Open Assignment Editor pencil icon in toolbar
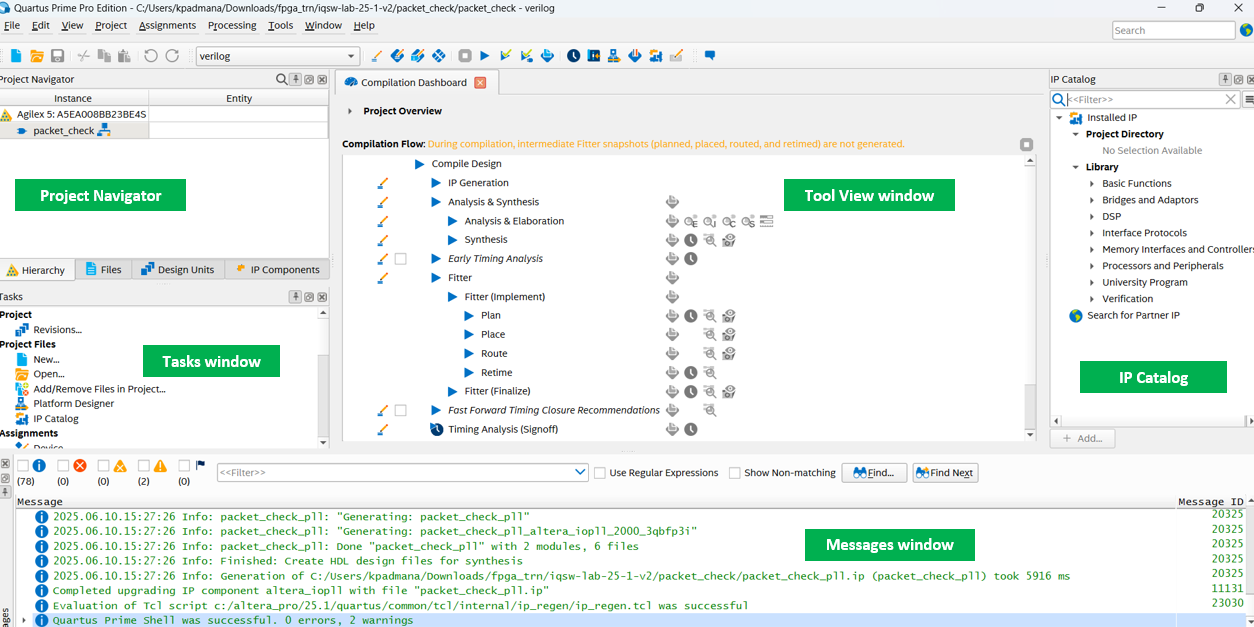 click(376, 56)
